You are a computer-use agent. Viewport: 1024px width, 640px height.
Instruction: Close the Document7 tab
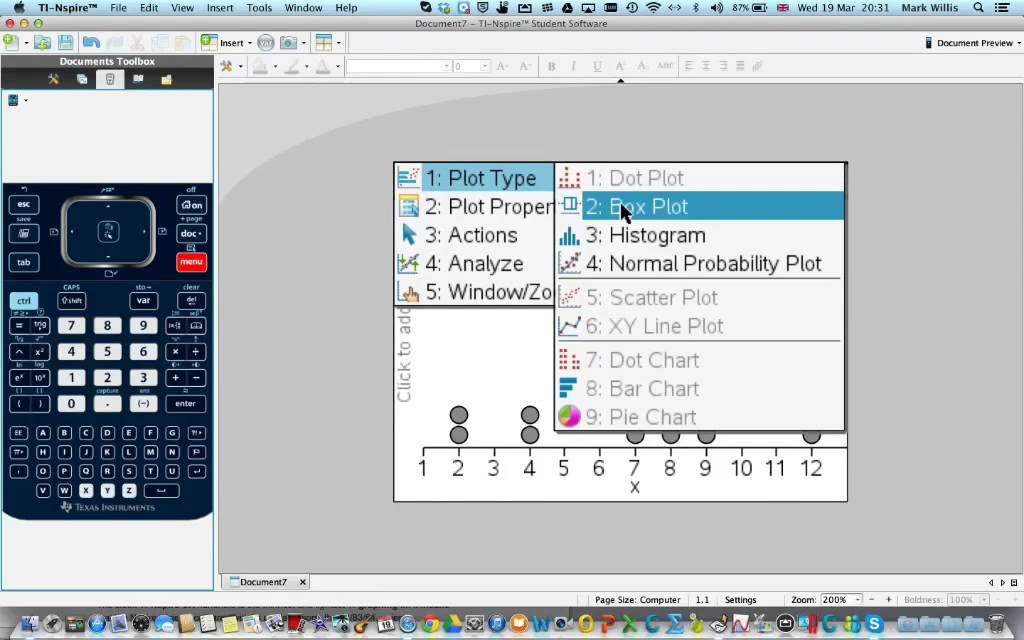click(x=303, y=582)
